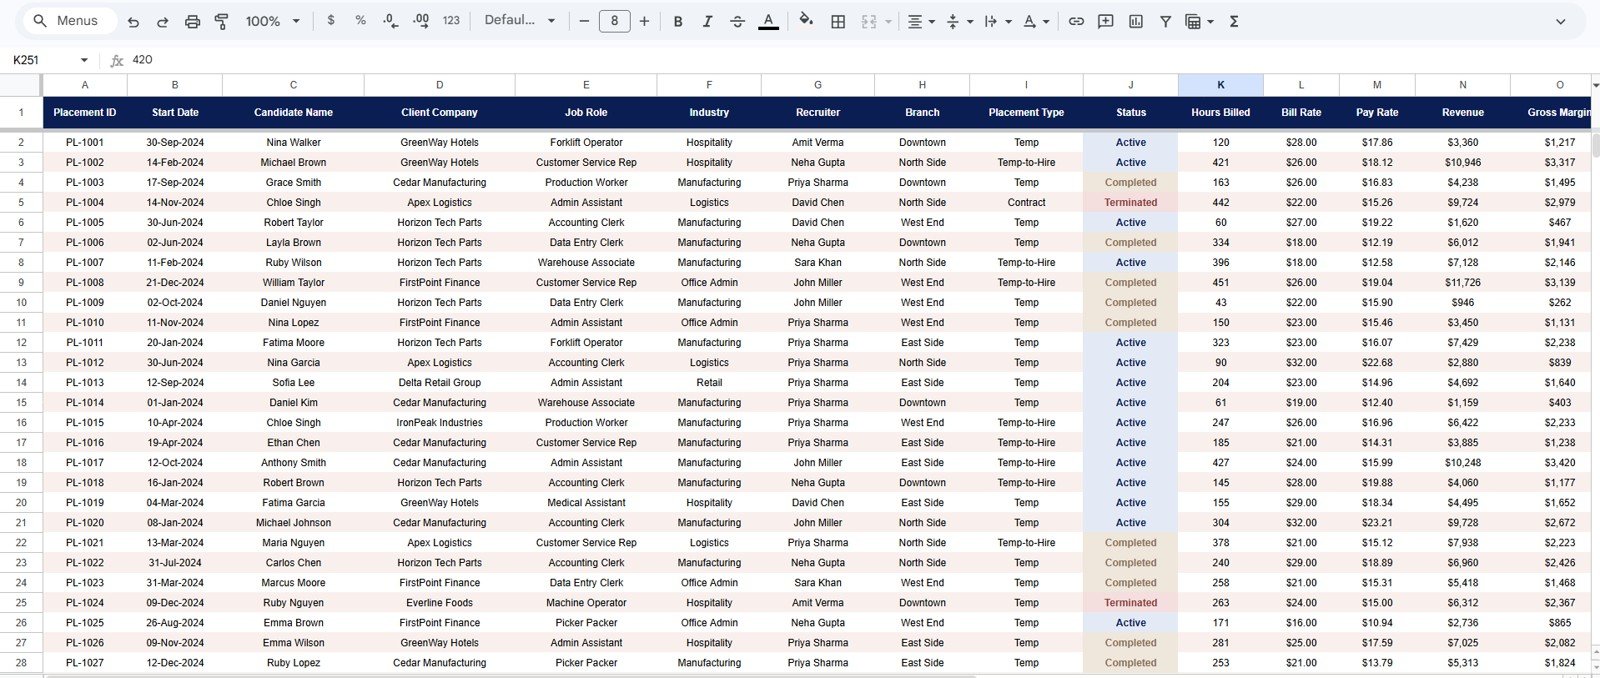
Task: Open the functions (sigma) menu
Action: [x=1234, y=21]
